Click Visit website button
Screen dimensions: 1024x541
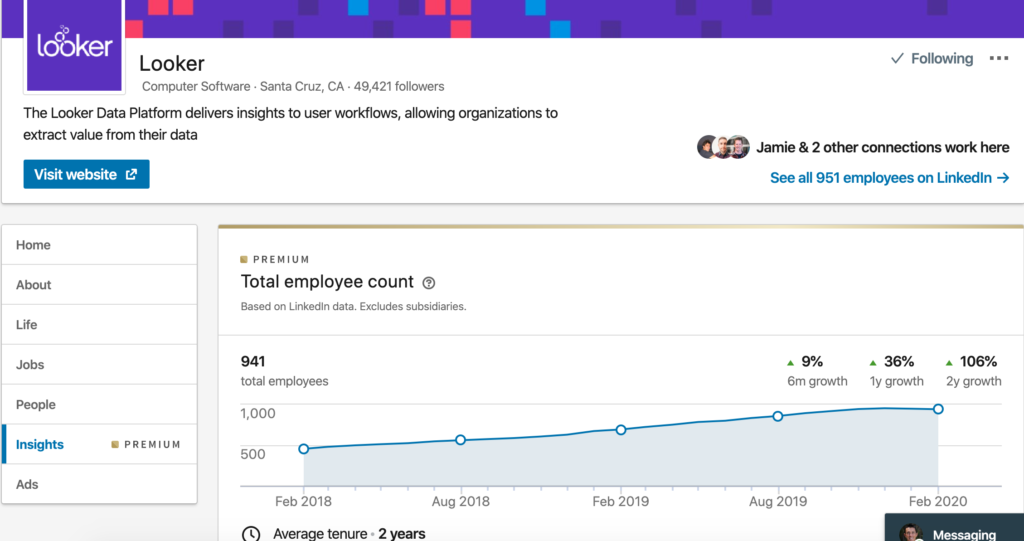click(86, 174)
